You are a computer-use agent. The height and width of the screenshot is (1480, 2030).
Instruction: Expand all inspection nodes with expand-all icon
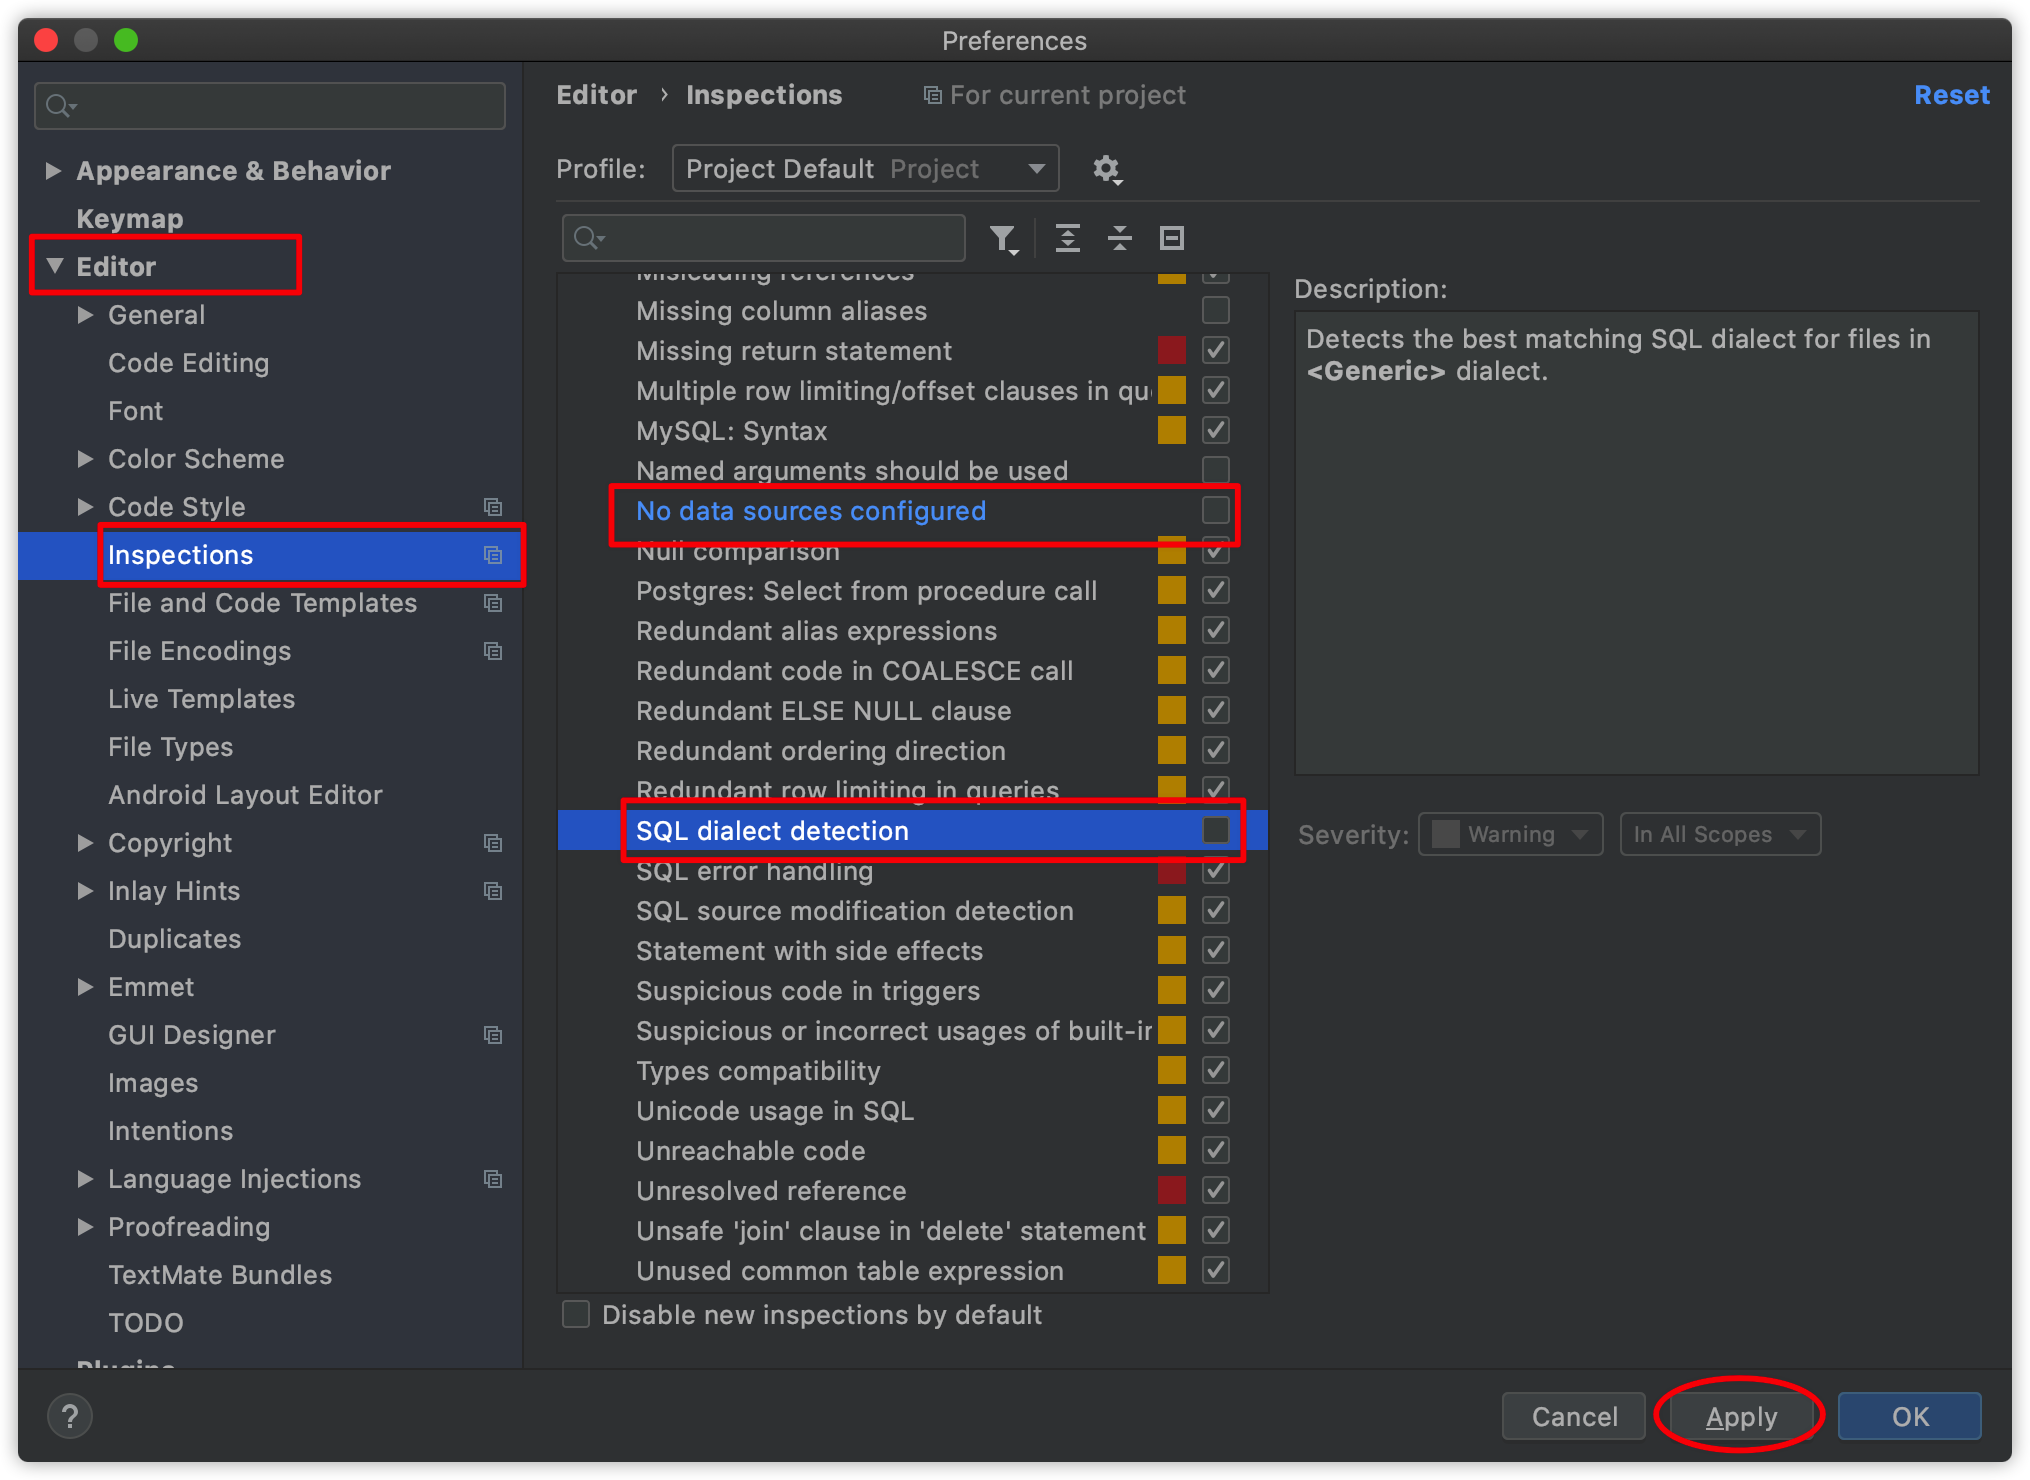[1068, 238]
